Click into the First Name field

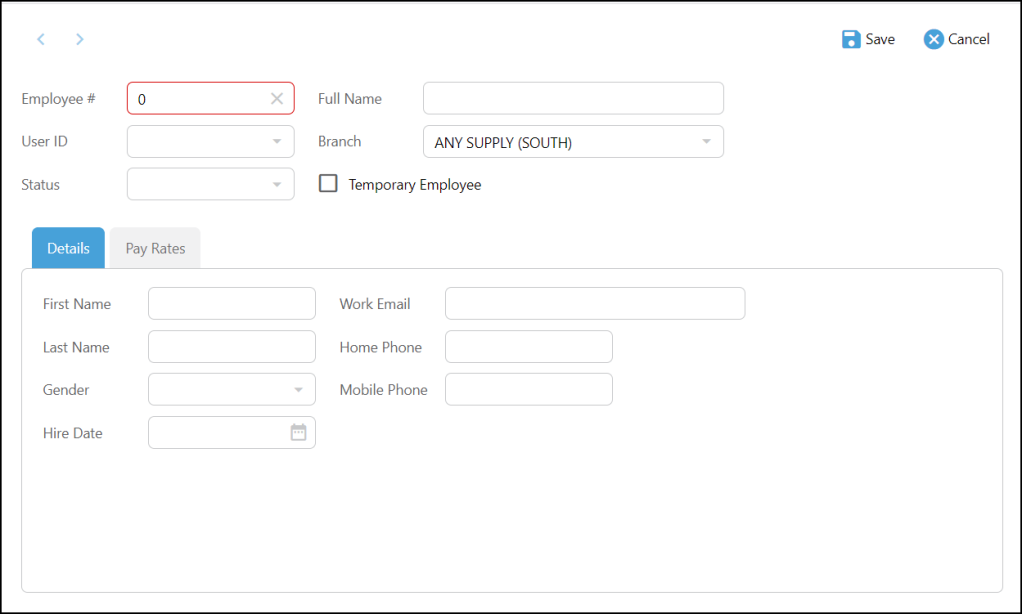tap(232, 304)
